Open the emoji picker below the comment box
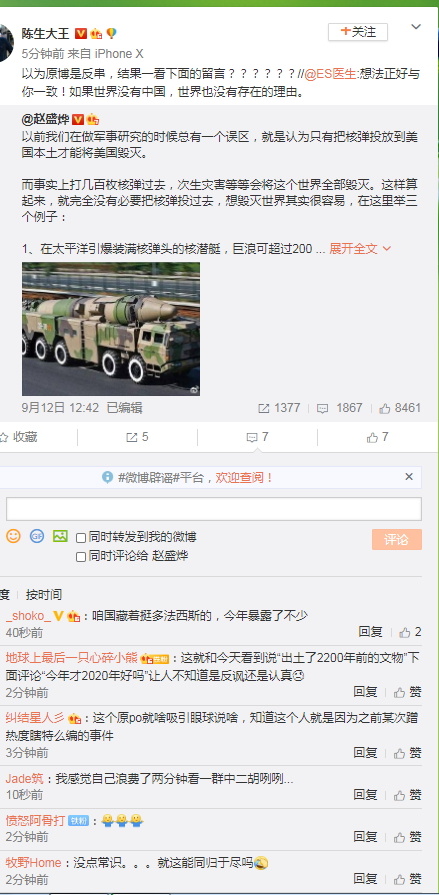439x895 pixels. [13, 536]
